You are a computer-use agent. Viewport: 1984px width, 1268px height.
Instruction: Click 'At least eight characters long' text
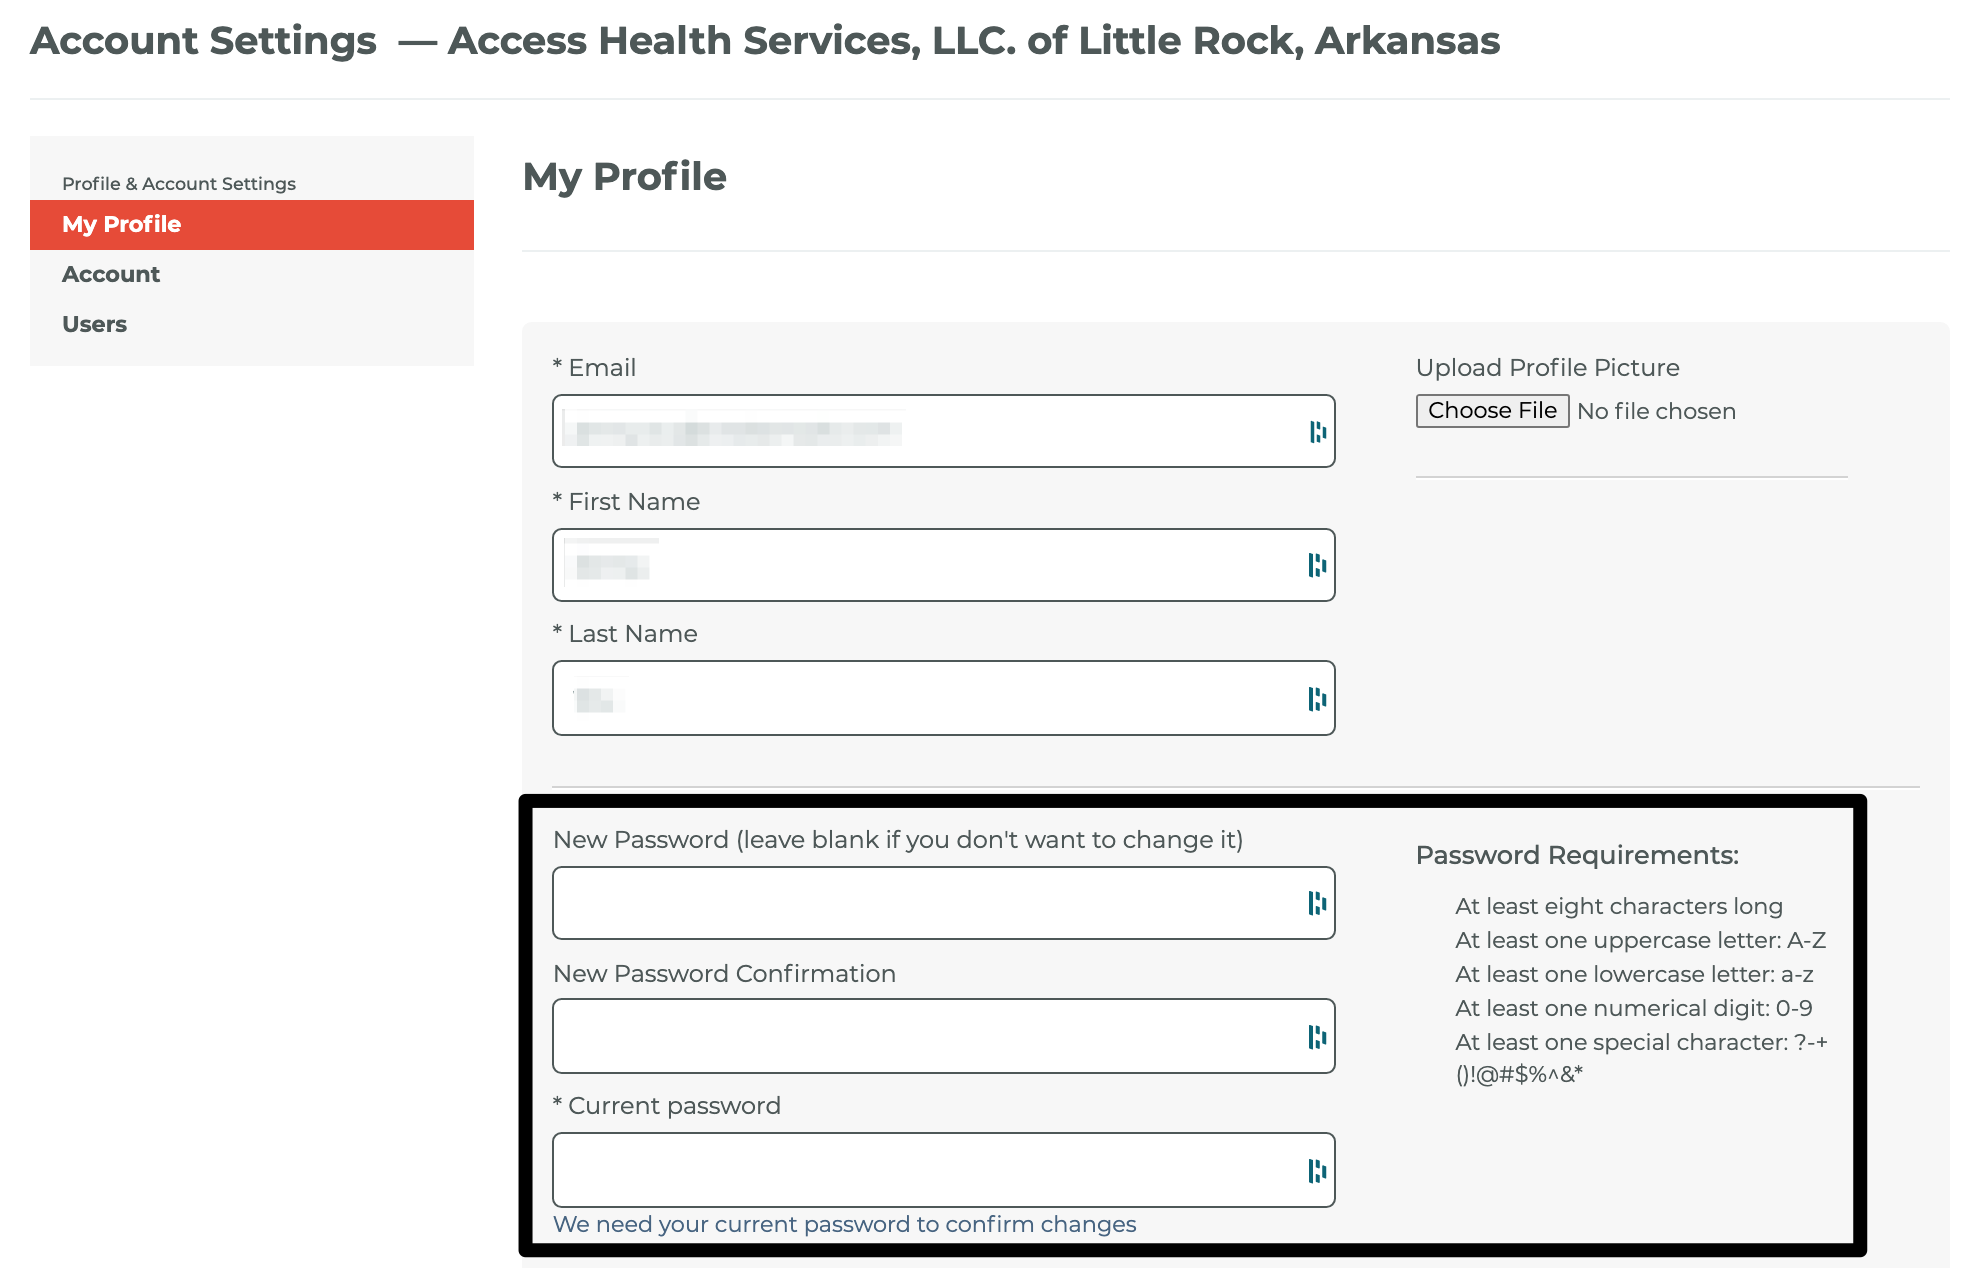(x=1619, y=906)
